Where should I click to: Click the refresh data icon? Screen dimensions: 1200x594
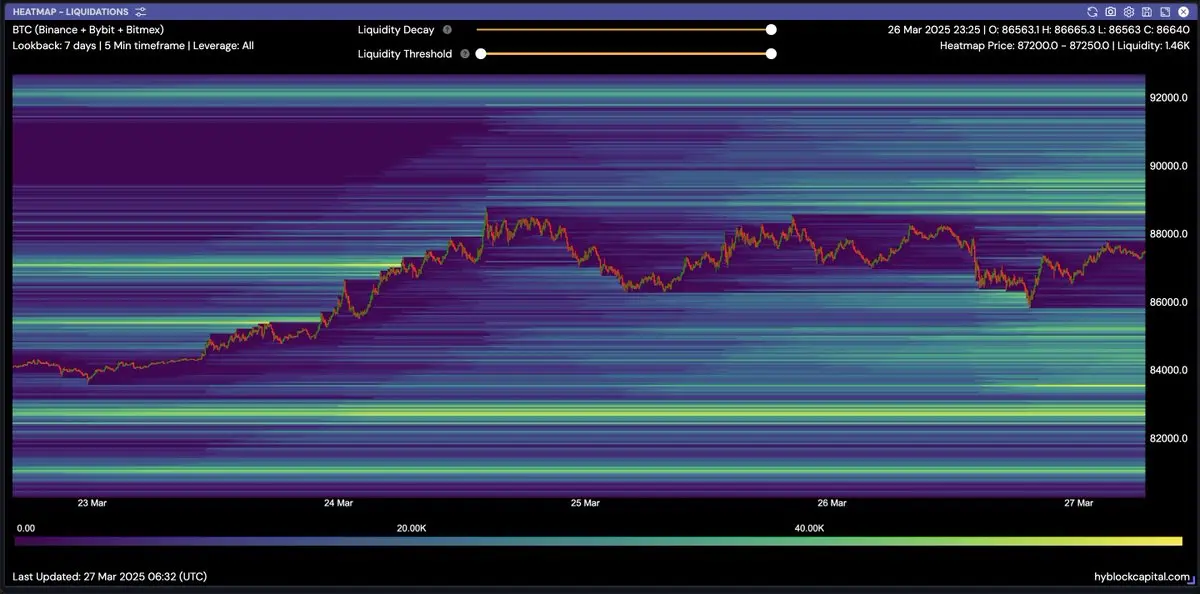1092,12
